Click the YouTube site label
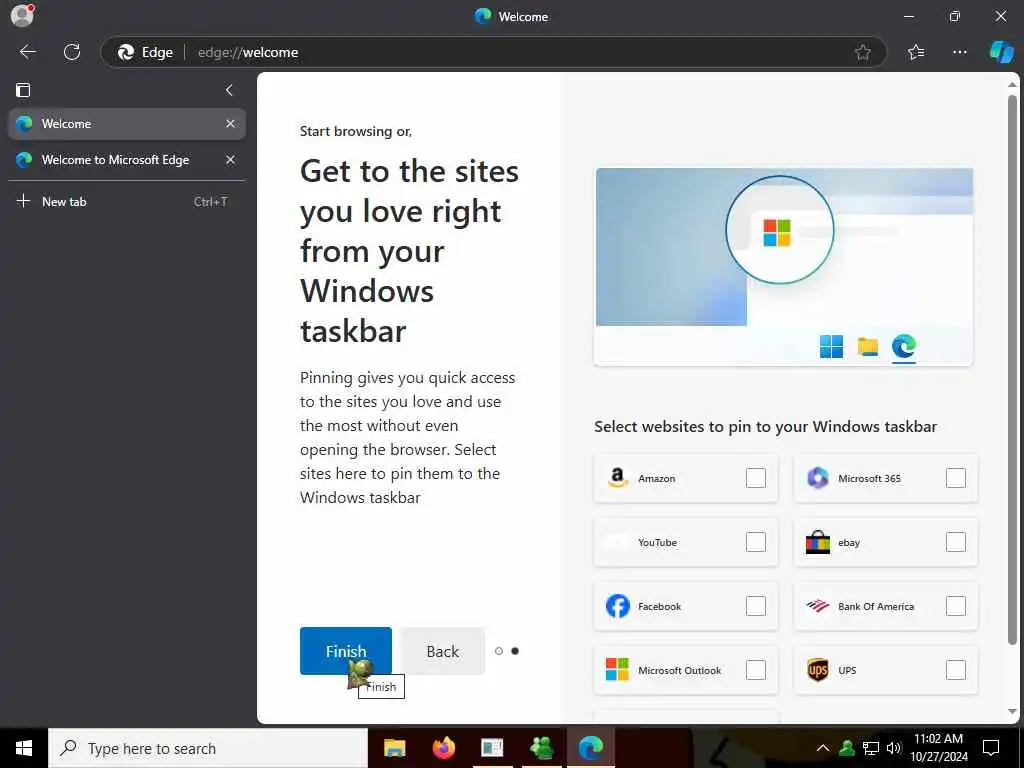 658,543
